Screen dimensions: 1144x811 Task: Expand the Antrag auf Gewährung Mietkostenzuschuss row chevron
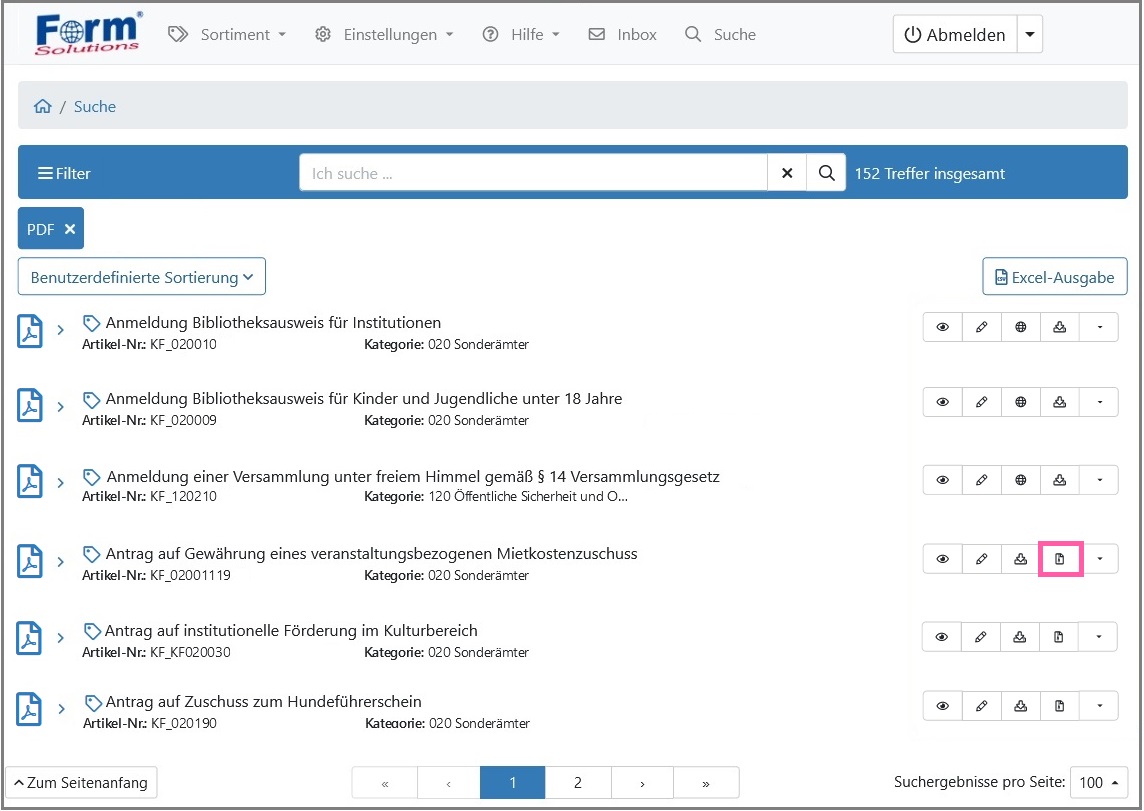[x=60, y=562]
